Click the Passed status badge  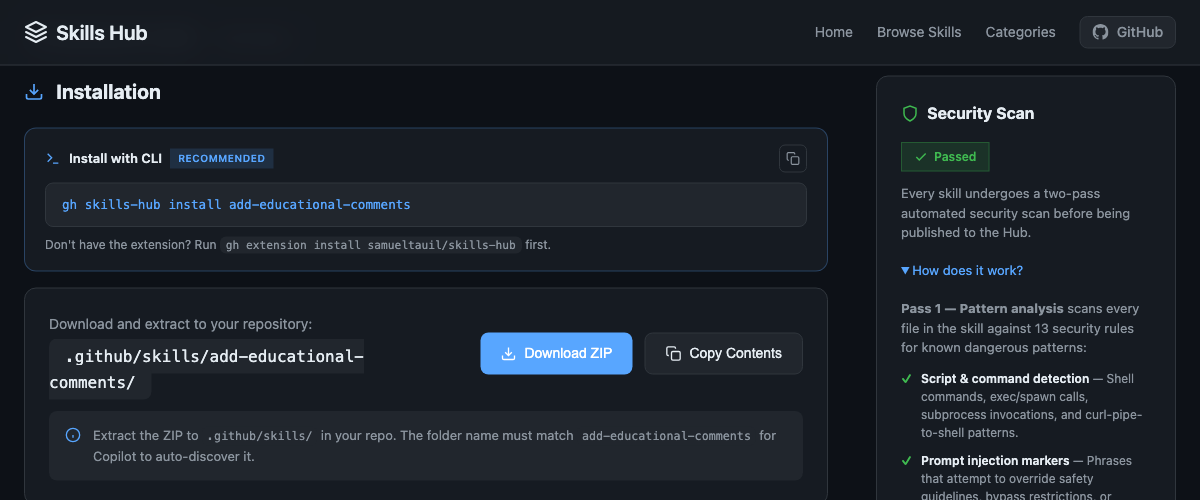point(945,157)
